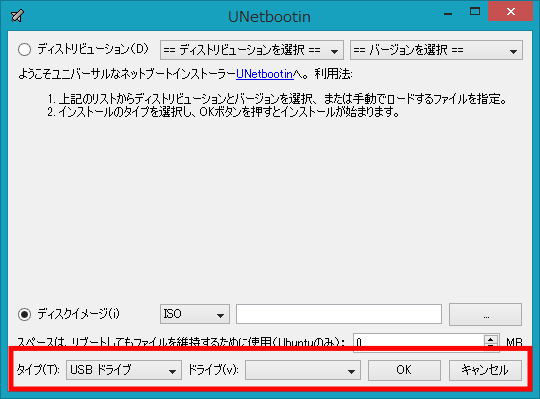Viewport: 540px width, 399px height.
Task: Open the ディストリビューションを選択 dropdown
Action: point(252,50)
